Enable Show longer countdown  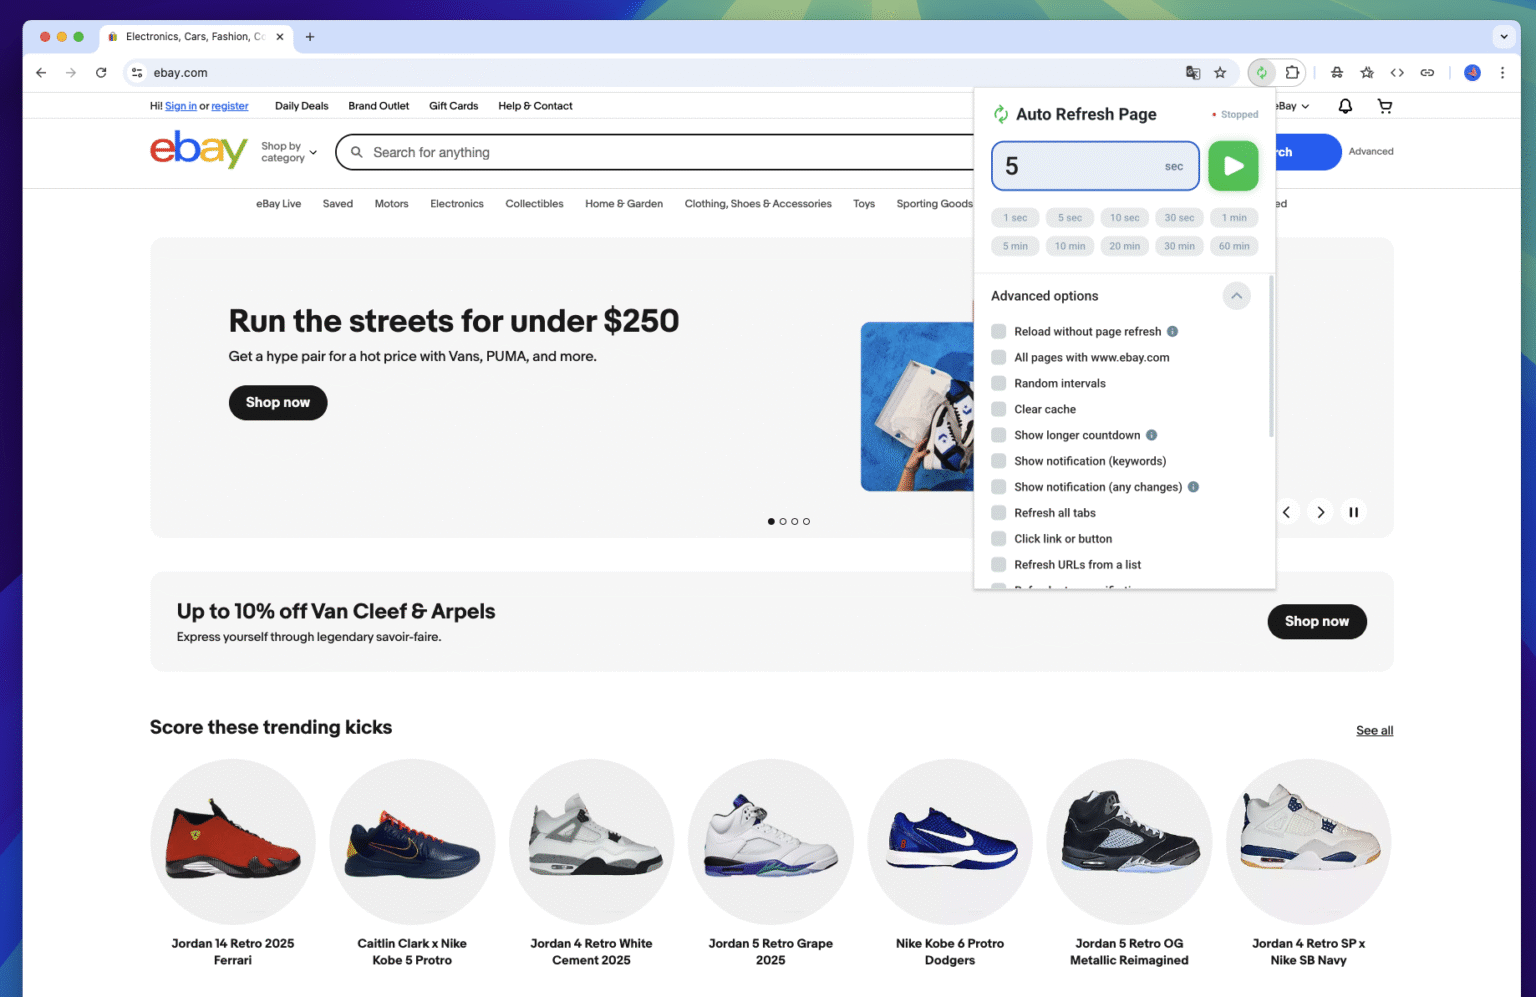tap(998, 435)
